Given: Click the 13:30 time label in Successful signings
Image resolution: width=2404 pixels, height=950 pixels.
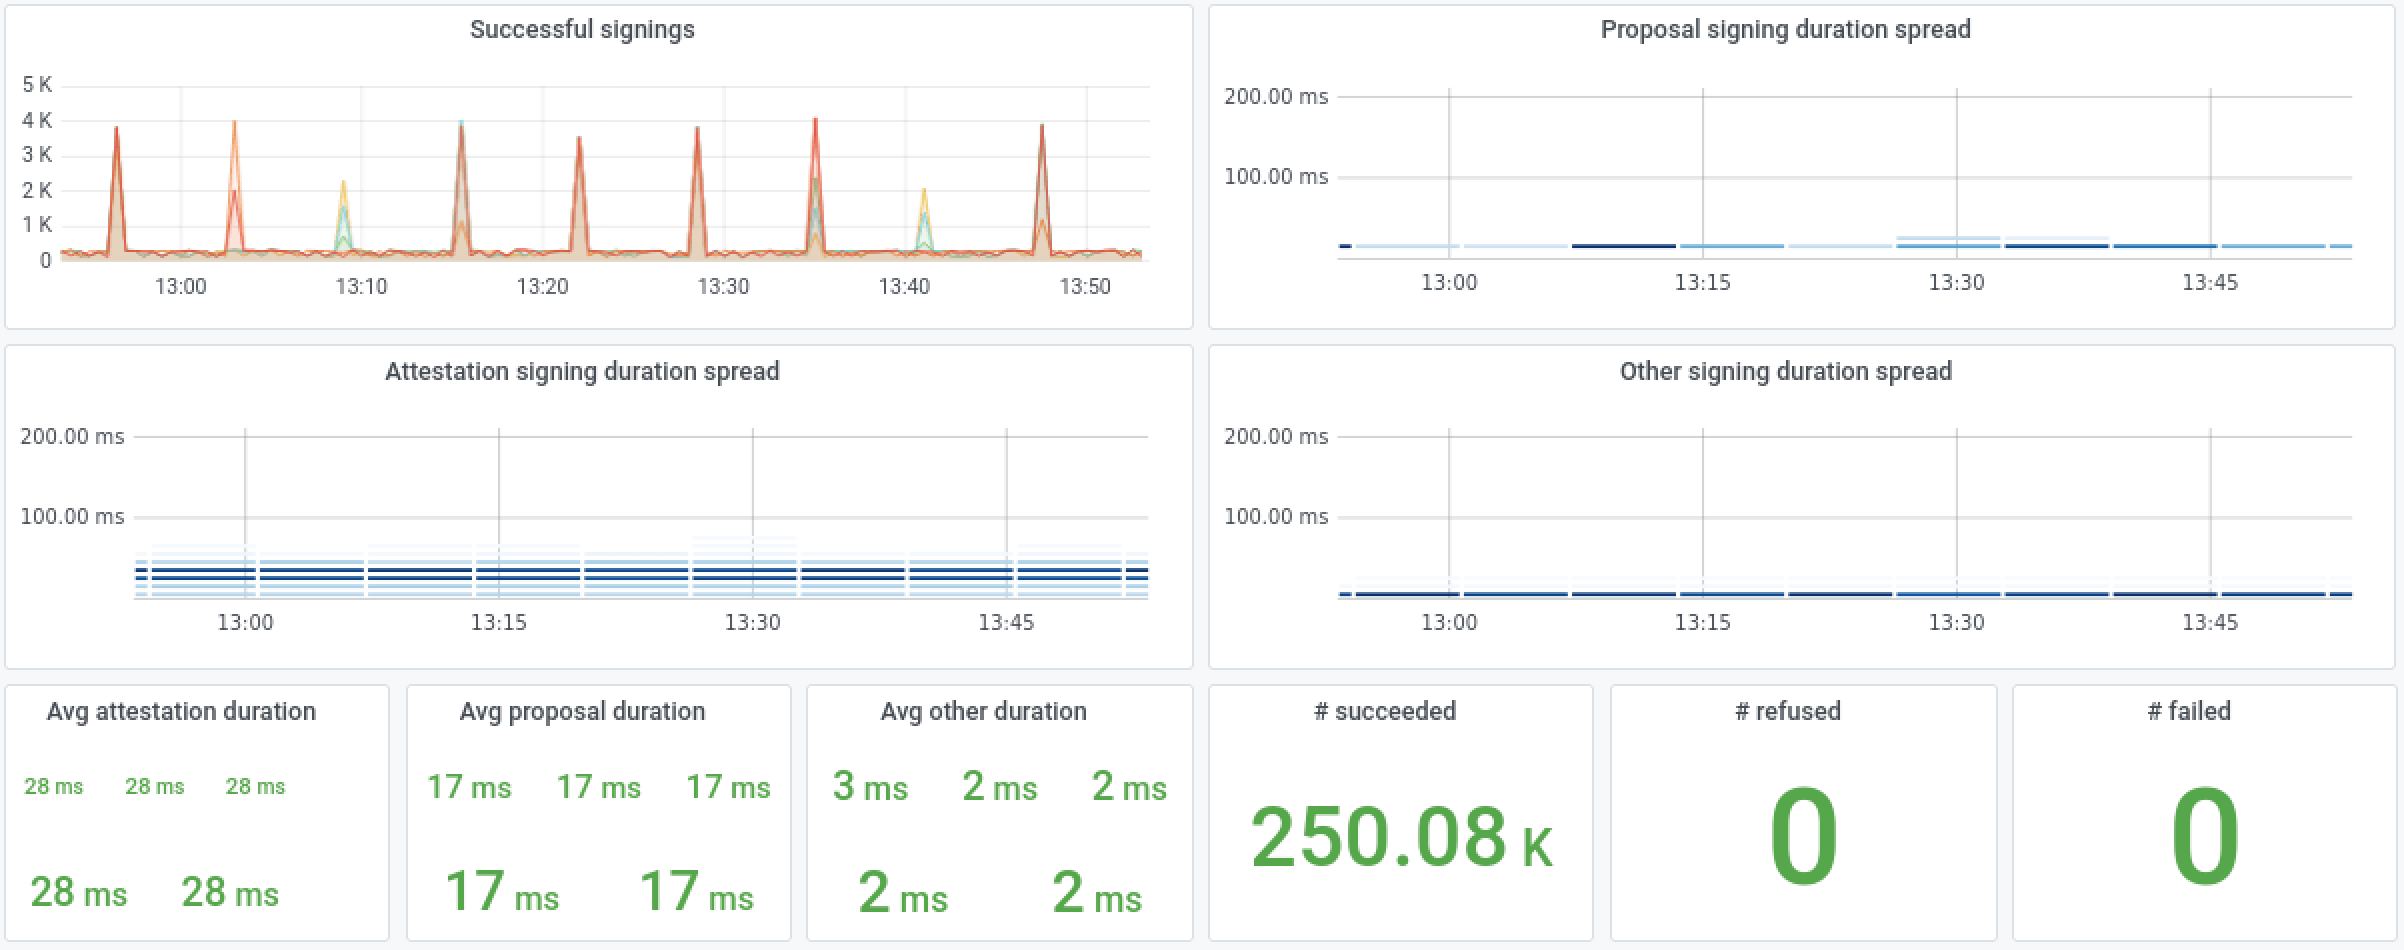Looking at the screenshot, I should pyautogui.click(x=723, y=287).
